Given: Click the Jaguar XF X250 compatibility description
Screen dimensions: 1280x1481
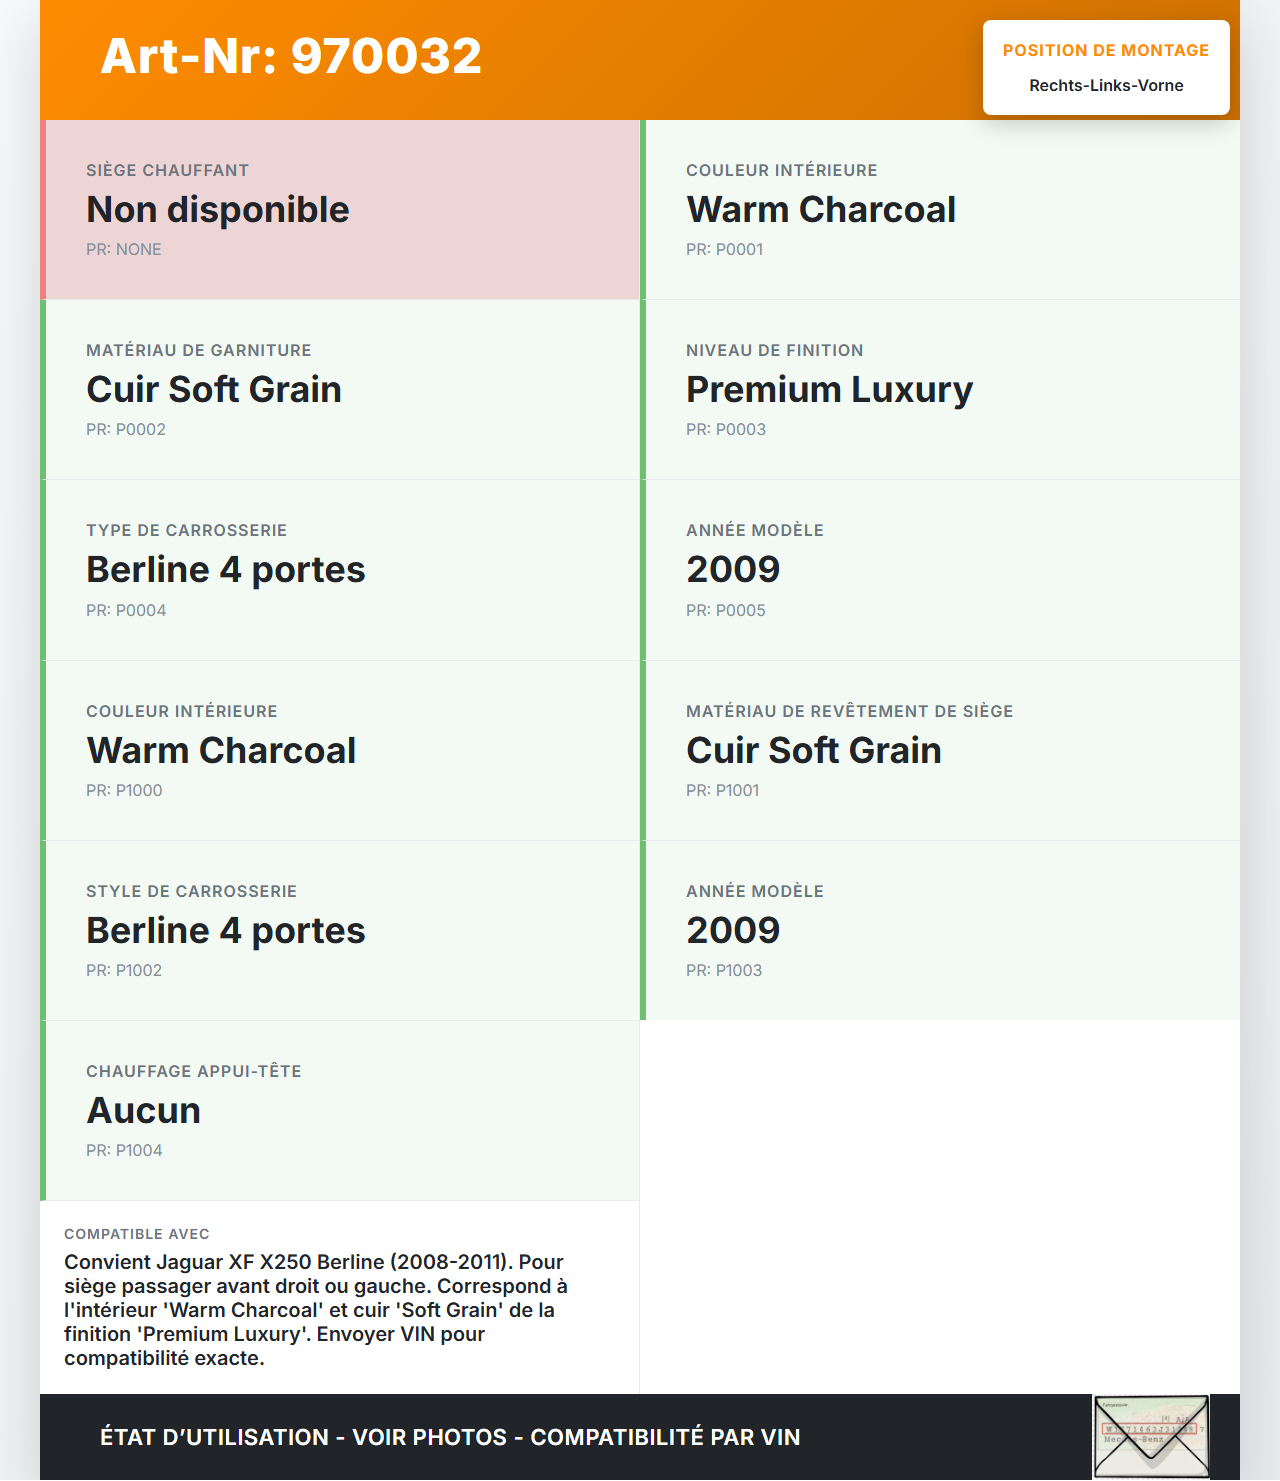Looking at the screenshot, I should pos(315,1310).
